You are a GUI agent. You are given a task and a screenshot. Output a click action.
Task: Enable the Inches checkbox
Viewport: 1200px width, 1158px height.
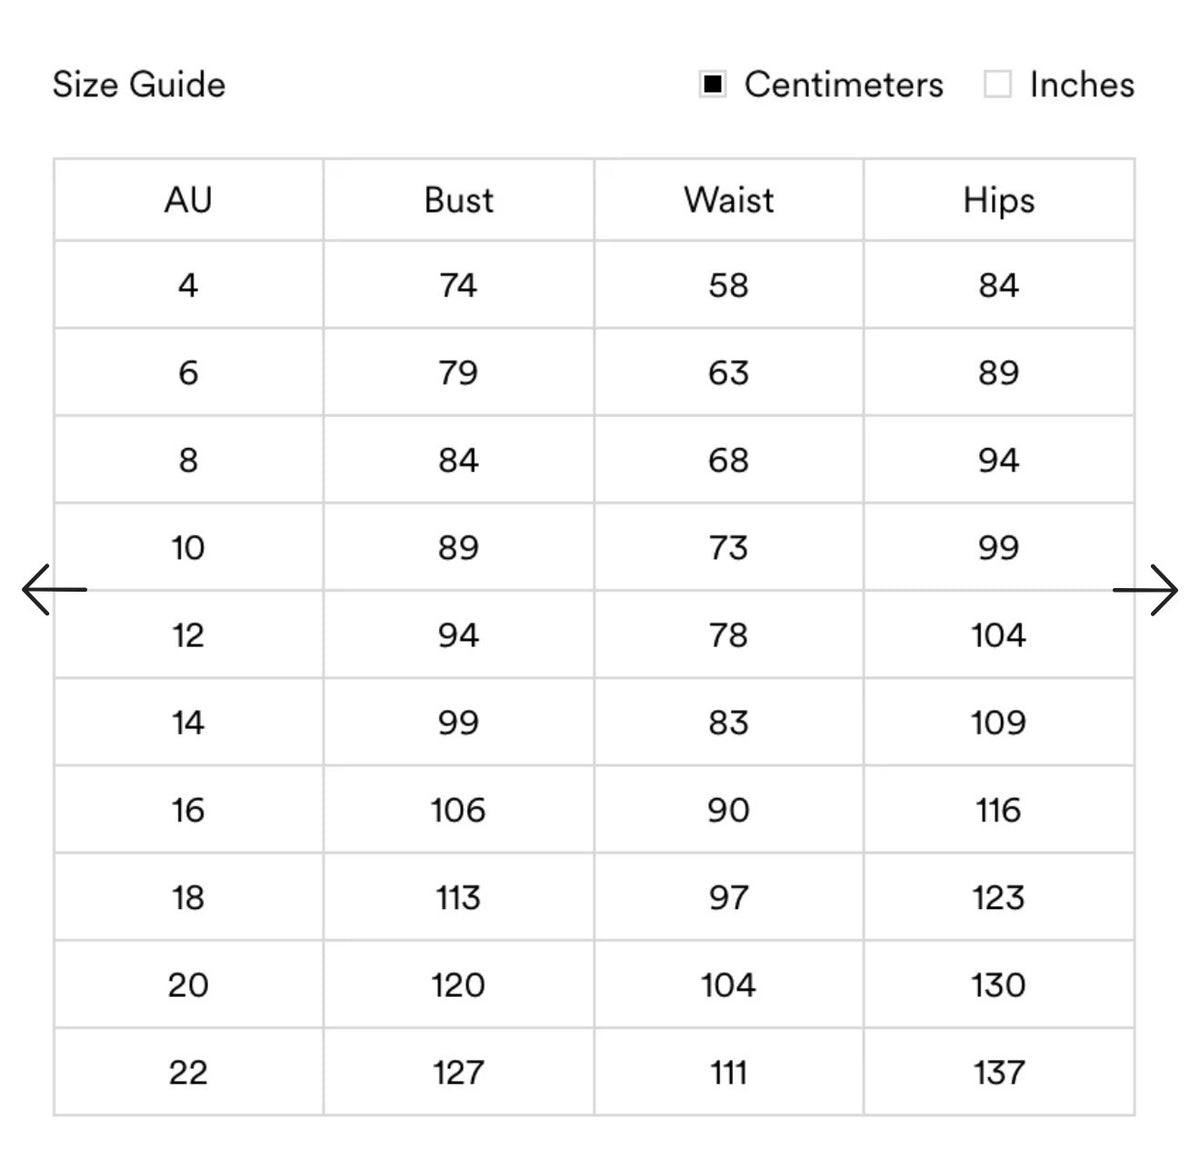pos(997,85)
